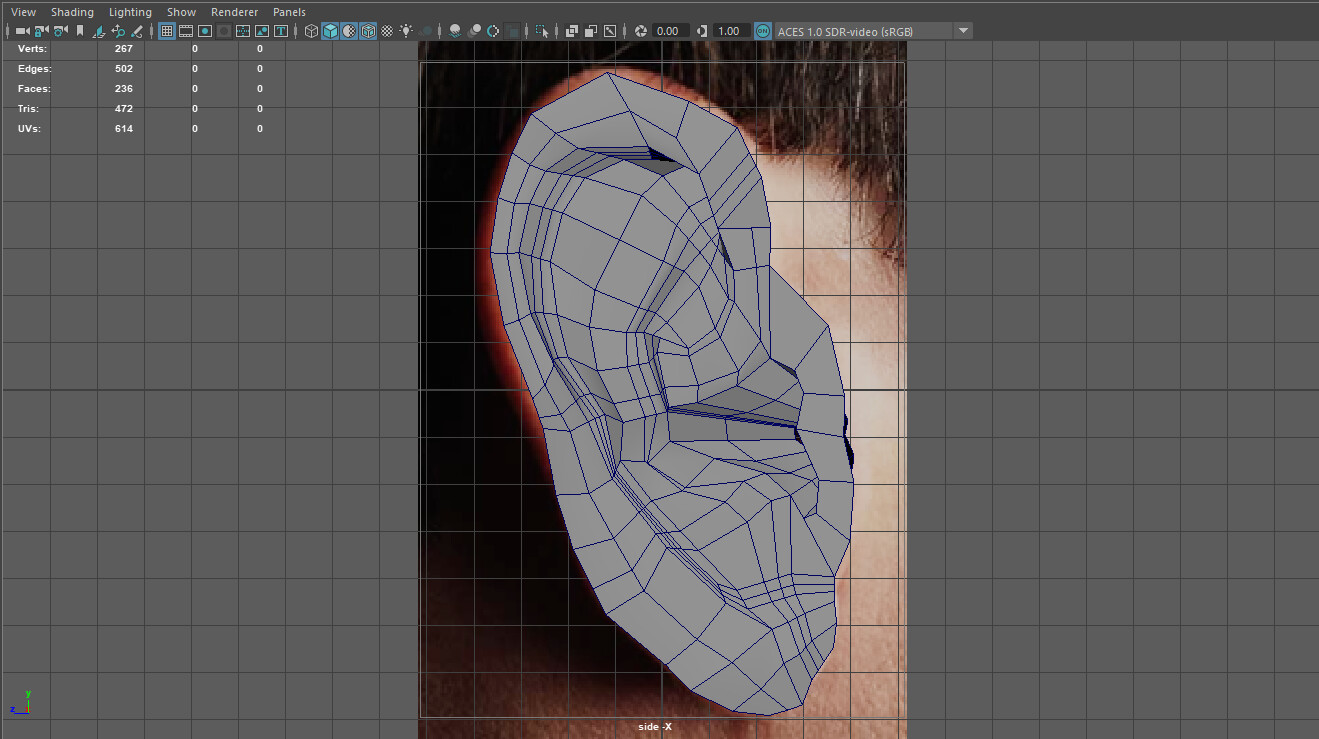Open the Shading menu
This screenshot has width=1319, height=739.
72,12
